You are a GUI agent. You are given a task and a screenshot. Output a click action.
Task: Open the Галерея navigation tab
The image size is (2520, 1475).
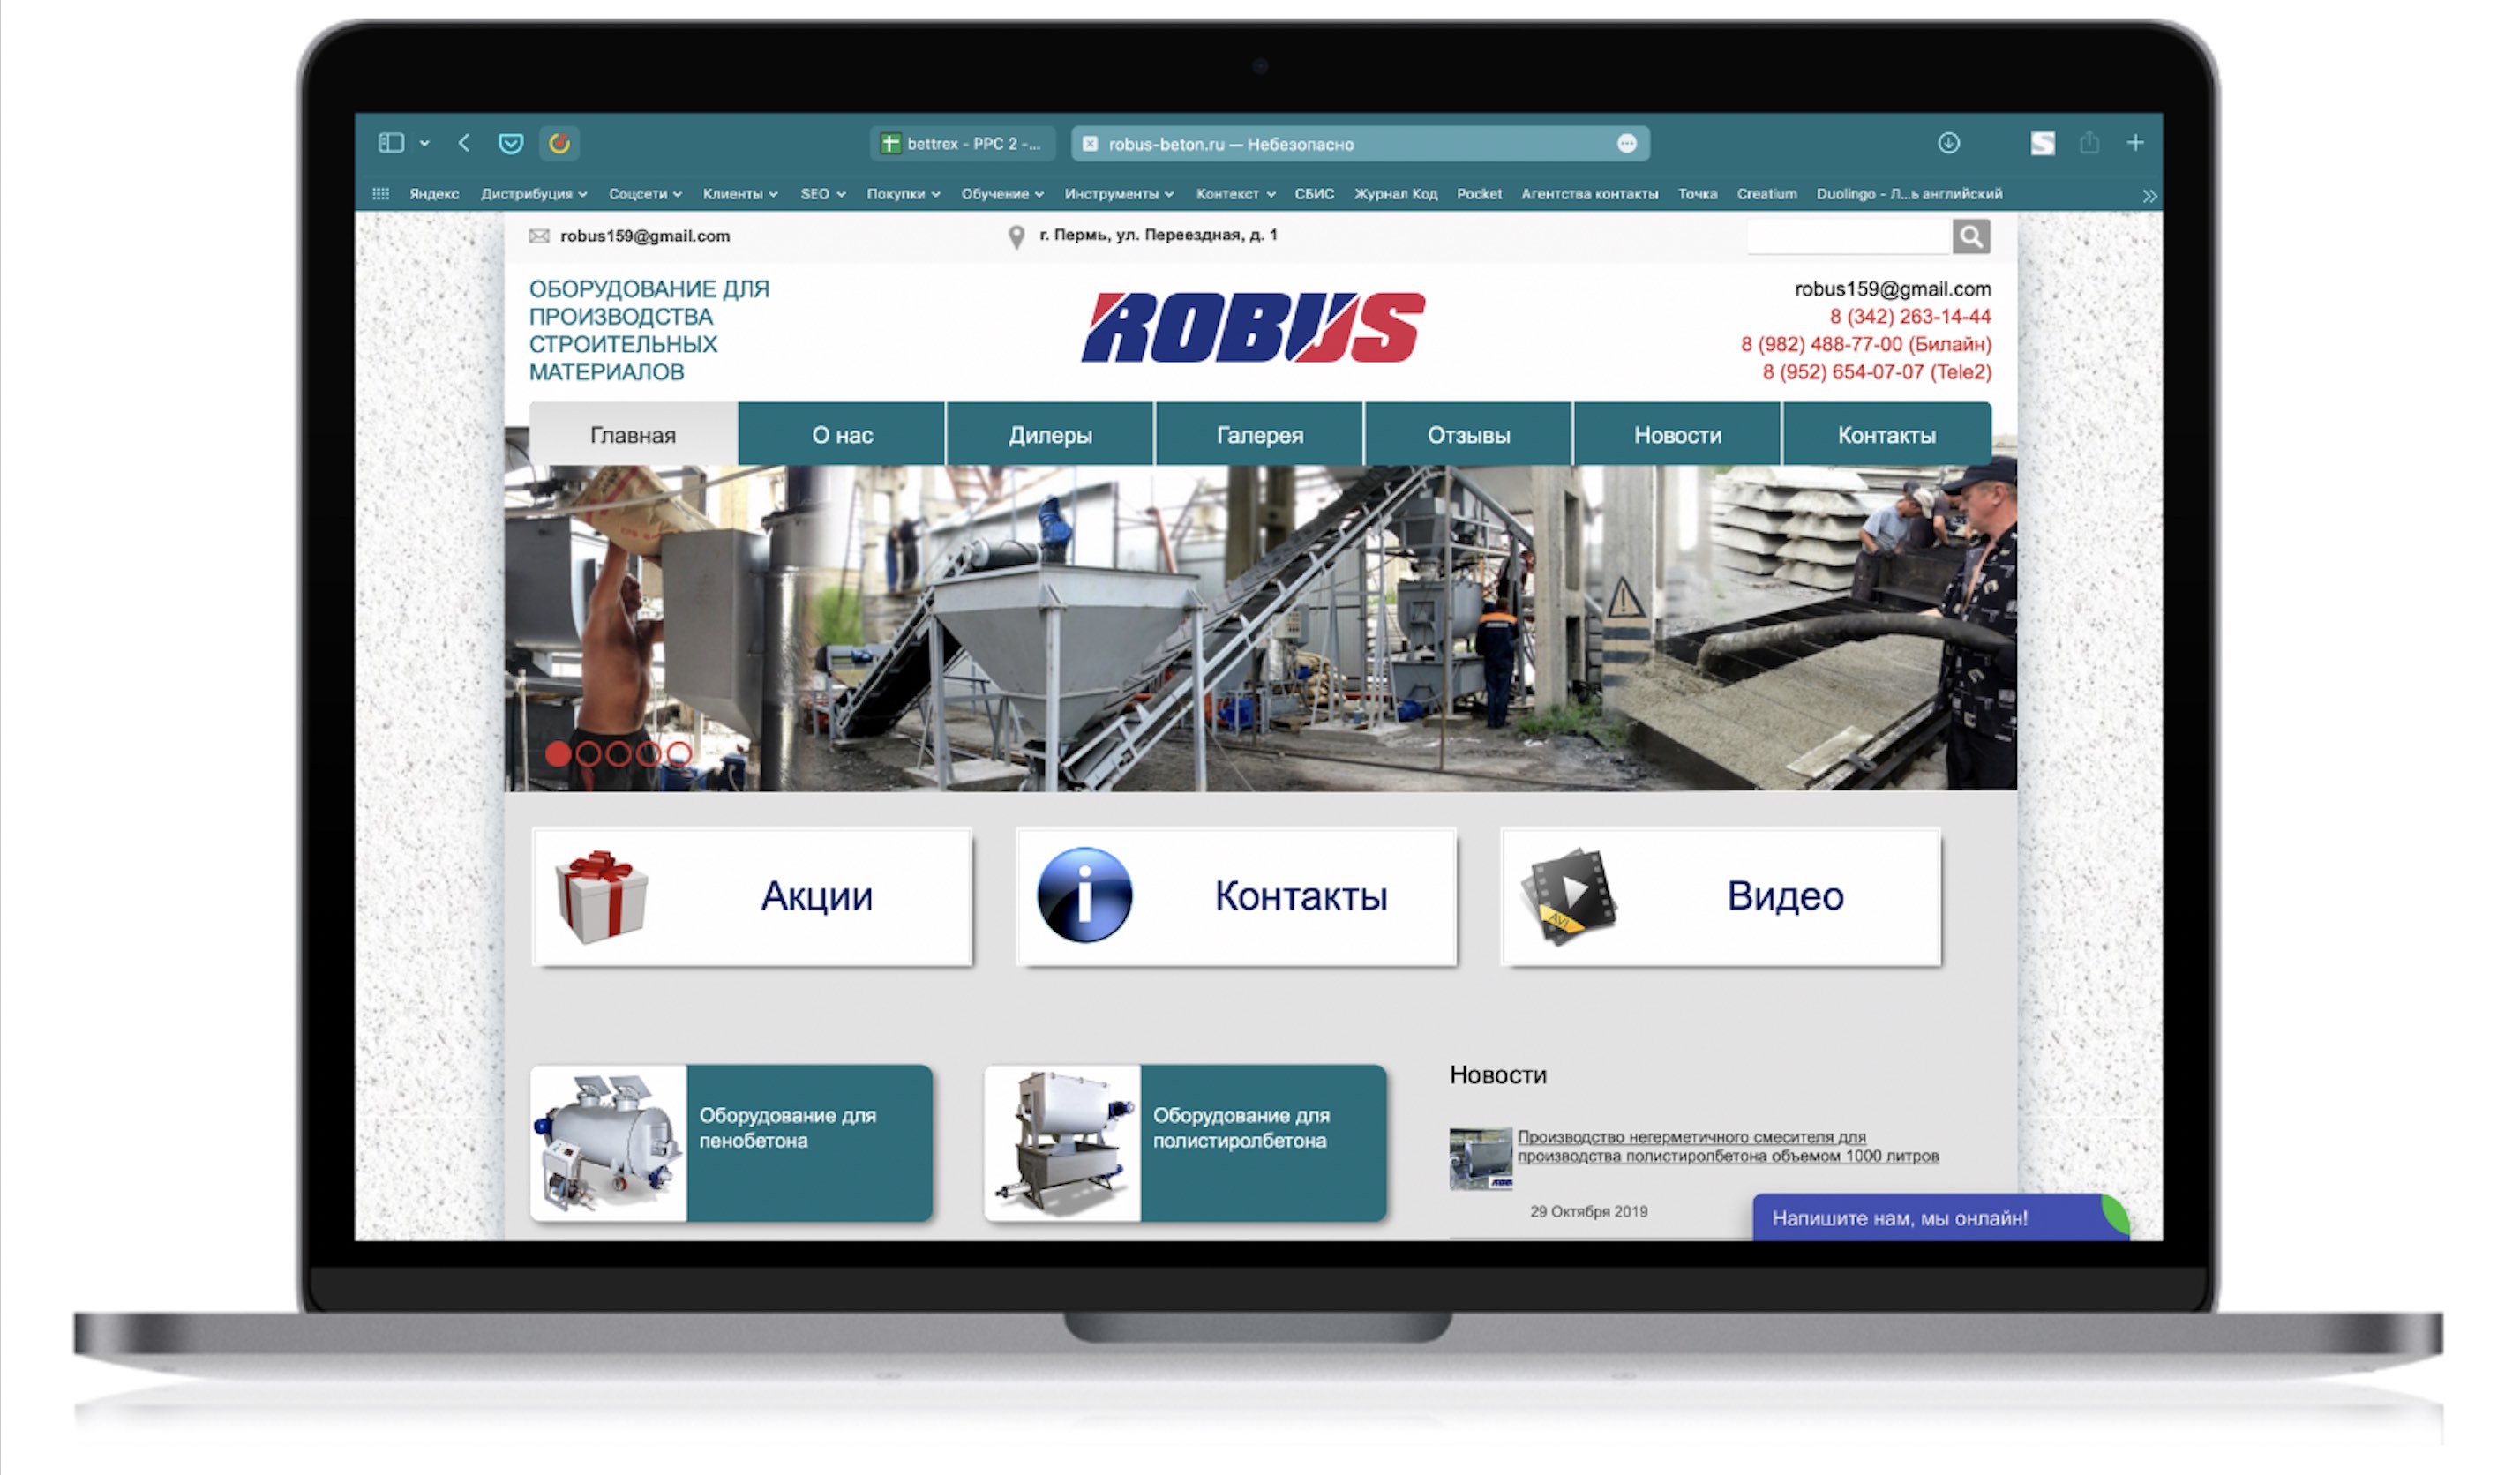[1259, 435]
